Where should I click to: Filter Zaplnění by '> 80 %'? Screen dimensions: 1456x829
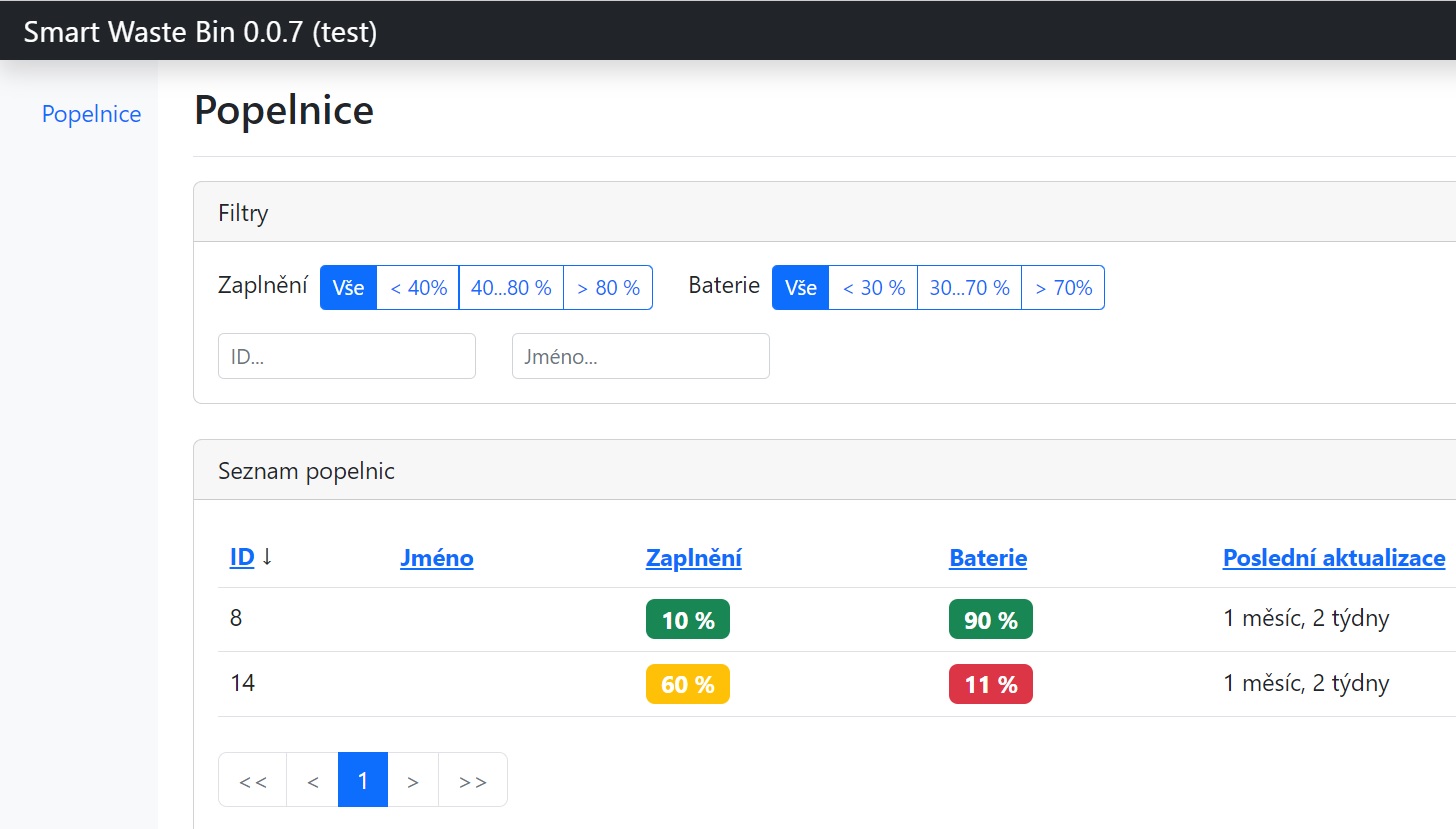click(x=608, y=288)
